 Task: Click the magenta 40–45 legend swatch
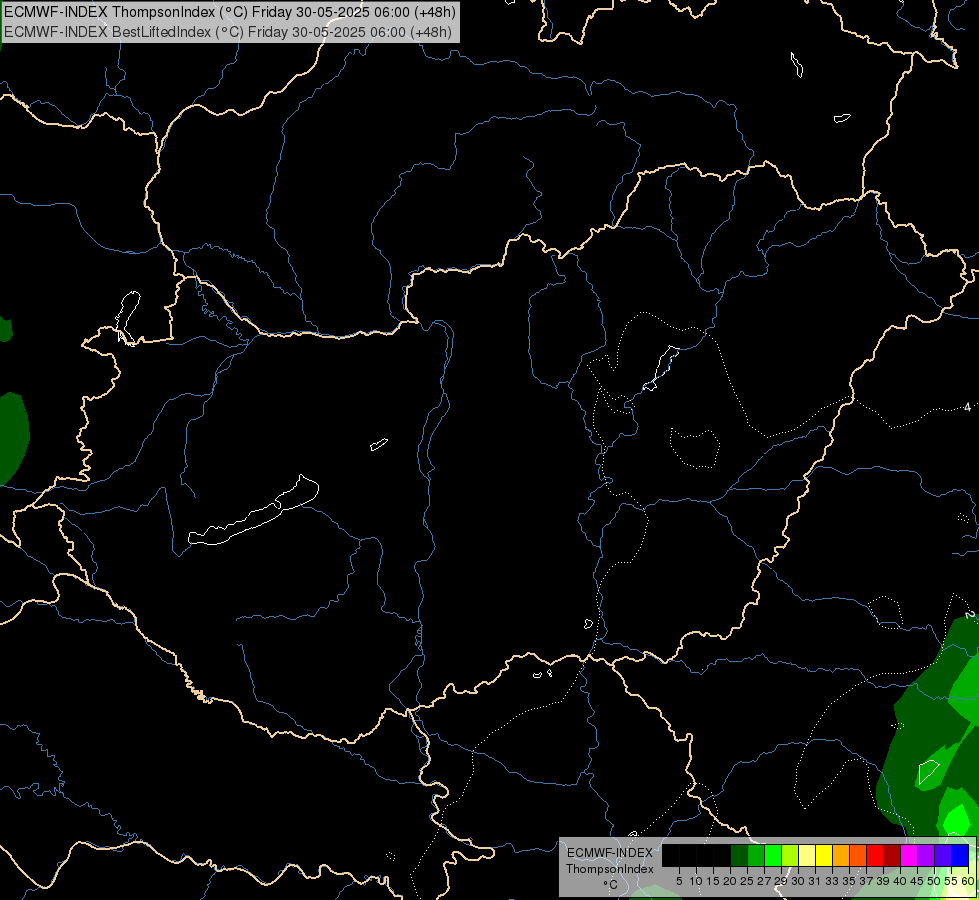pyautogui.click(x=909, y=855)
